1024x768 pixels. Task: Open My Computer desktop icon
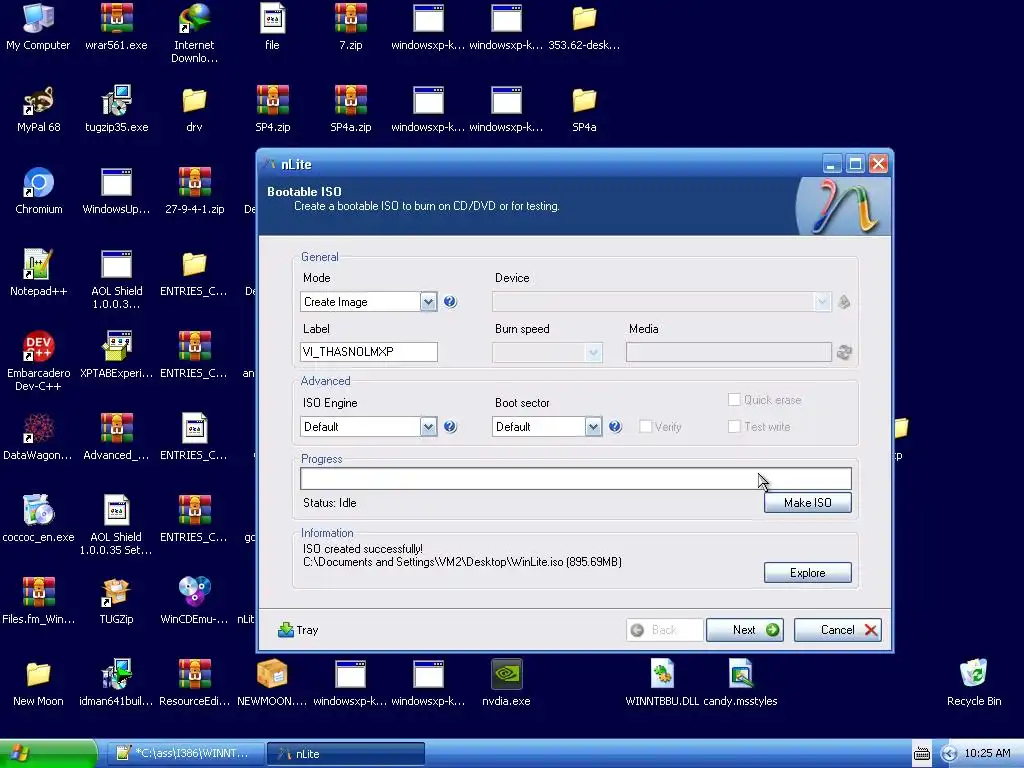(38, 27)
